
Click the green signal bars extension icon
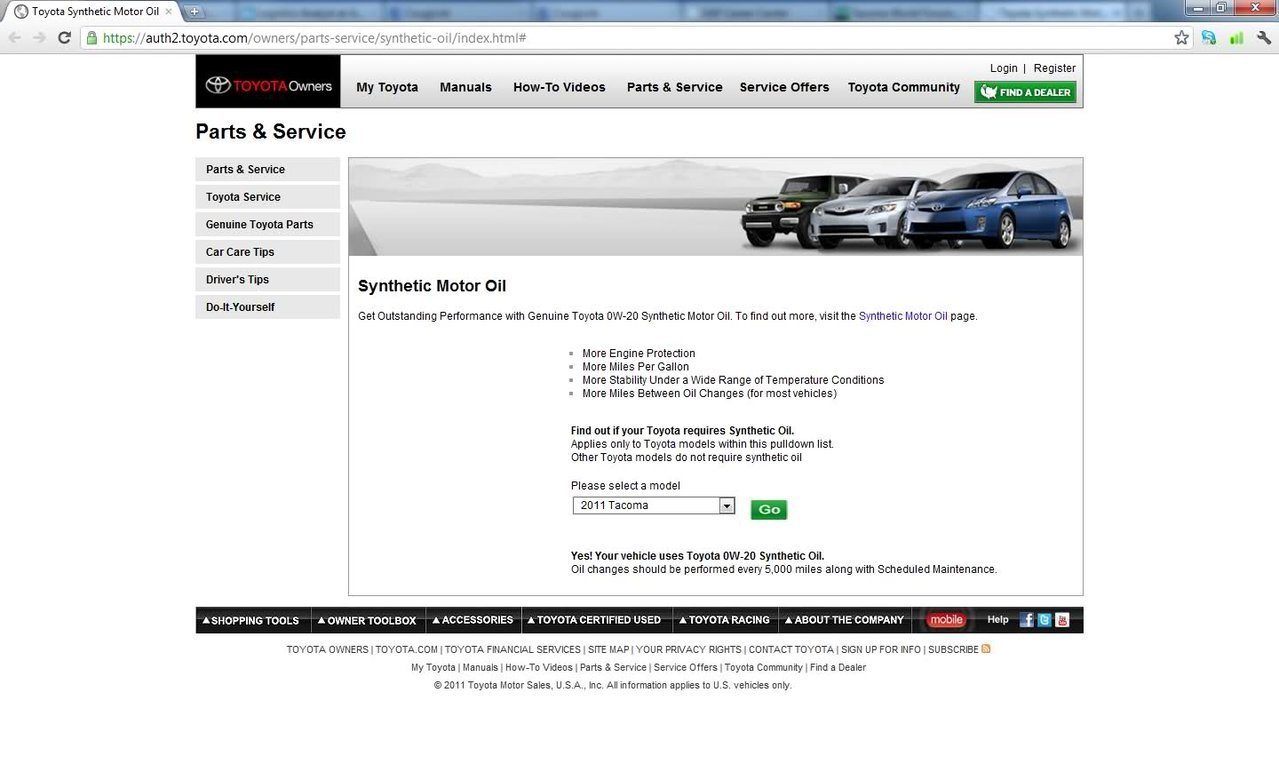pos(1236,38)
